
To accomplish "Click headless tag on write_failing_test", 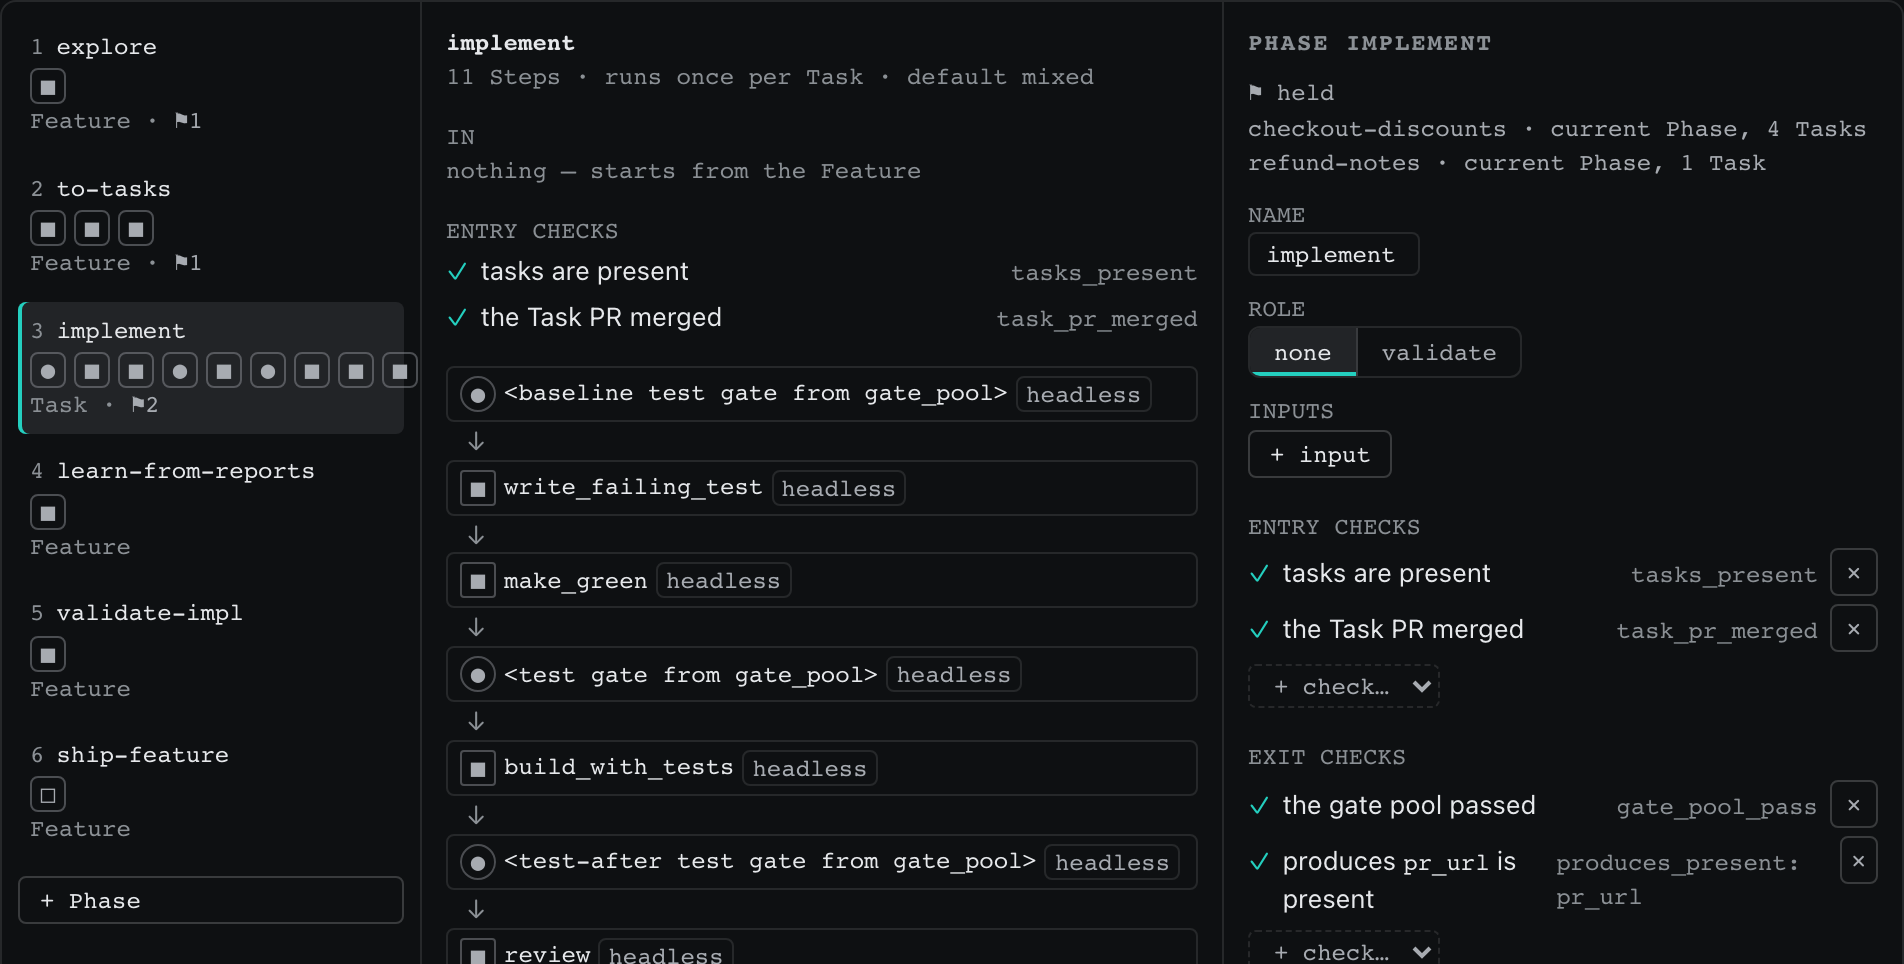I will (838, 489).
